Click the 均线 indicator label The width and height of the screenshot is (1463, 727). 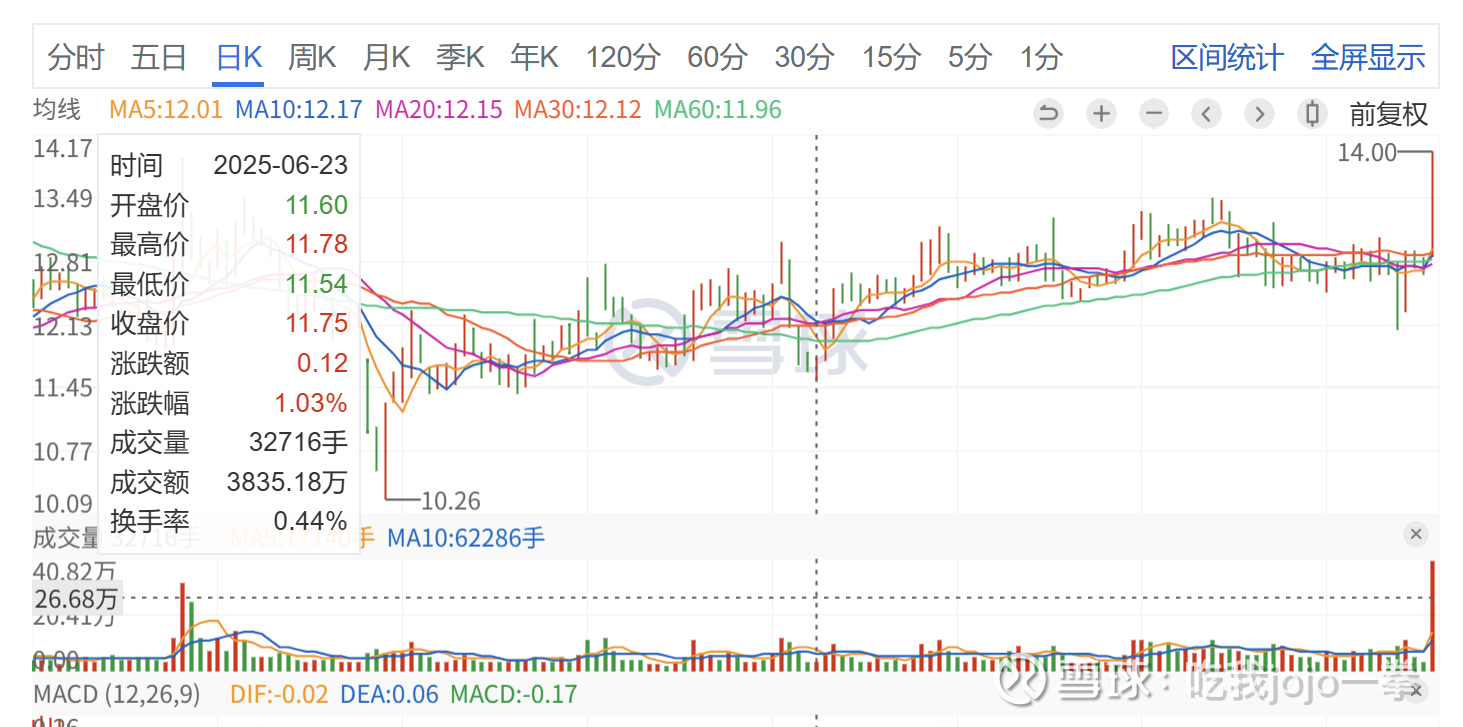tap(57, 110)
